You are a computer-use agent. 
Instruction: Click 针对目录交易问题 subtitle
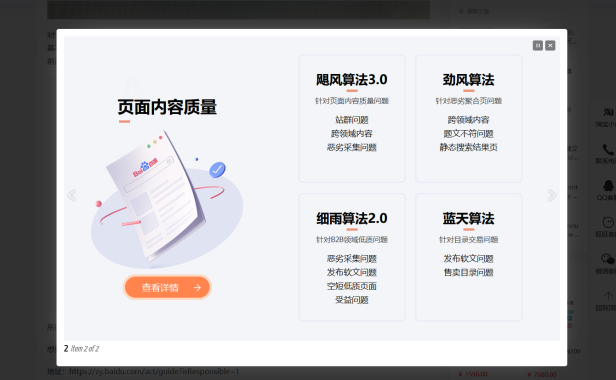pos(468,240)
